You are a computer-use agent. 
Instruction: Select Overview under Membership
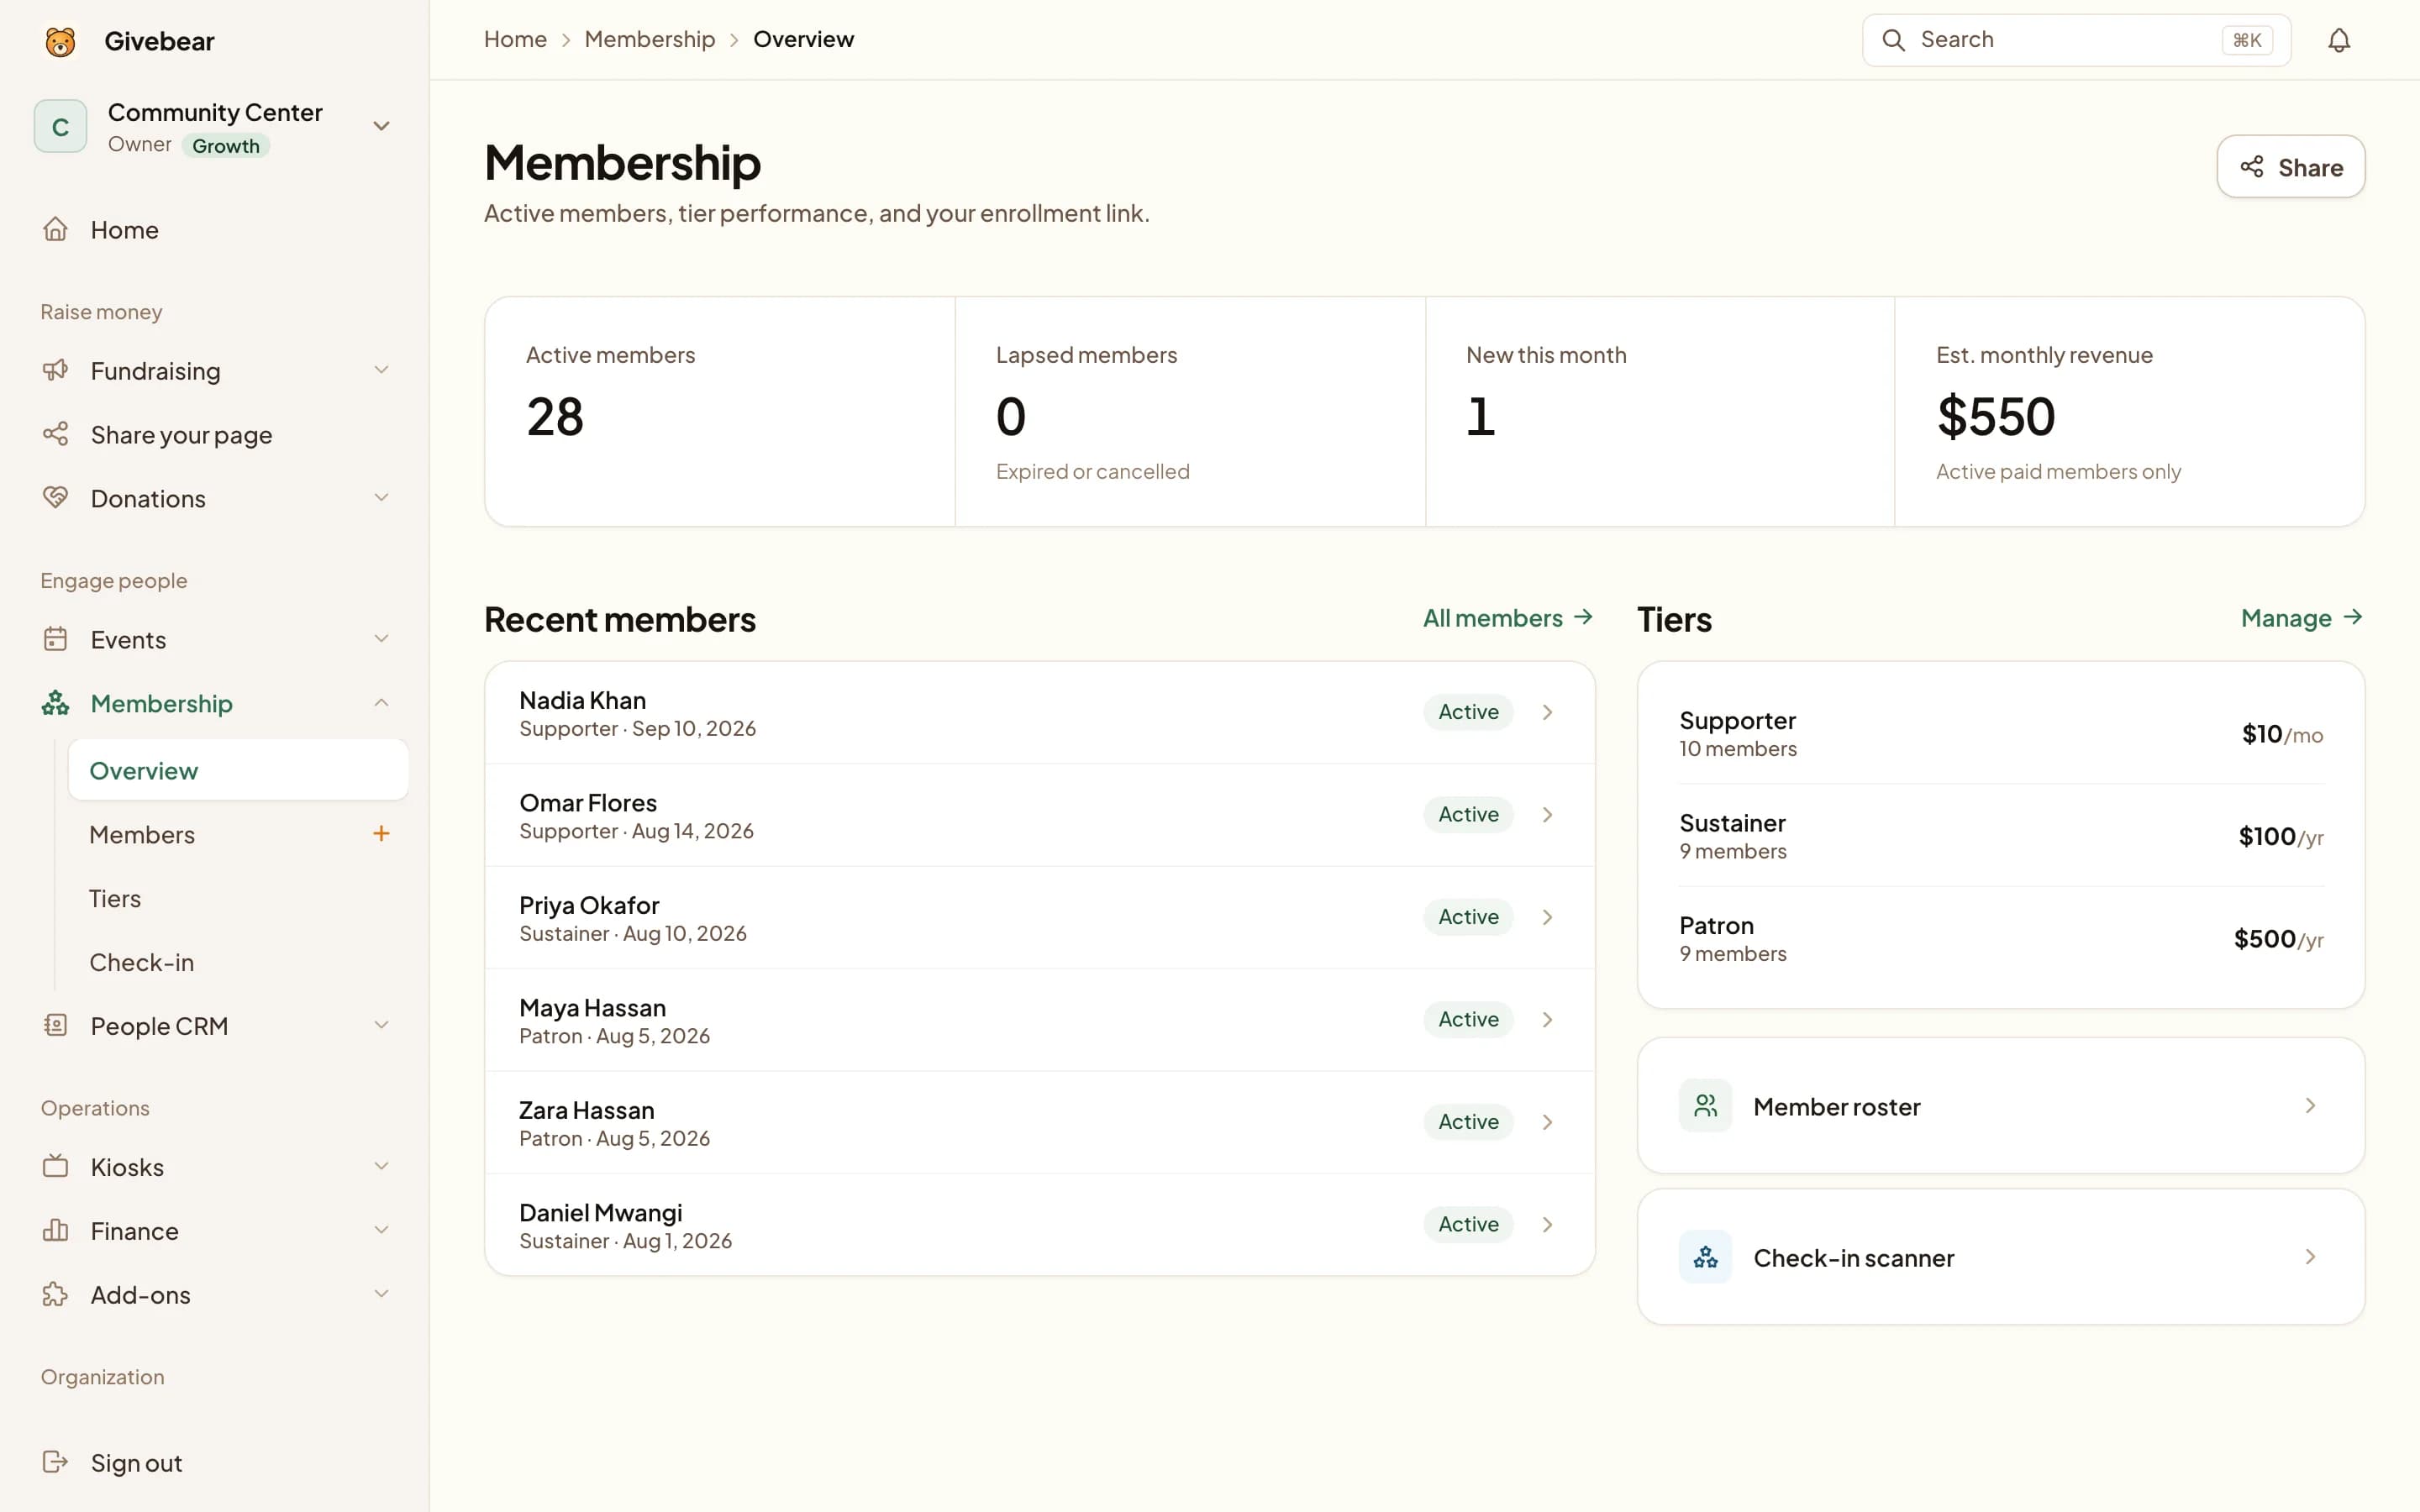(x=238, y=770)
